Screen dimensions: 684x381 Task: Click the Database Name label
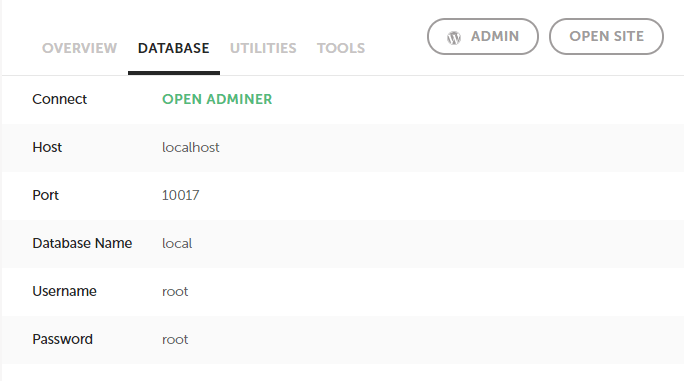pos(82,243)
